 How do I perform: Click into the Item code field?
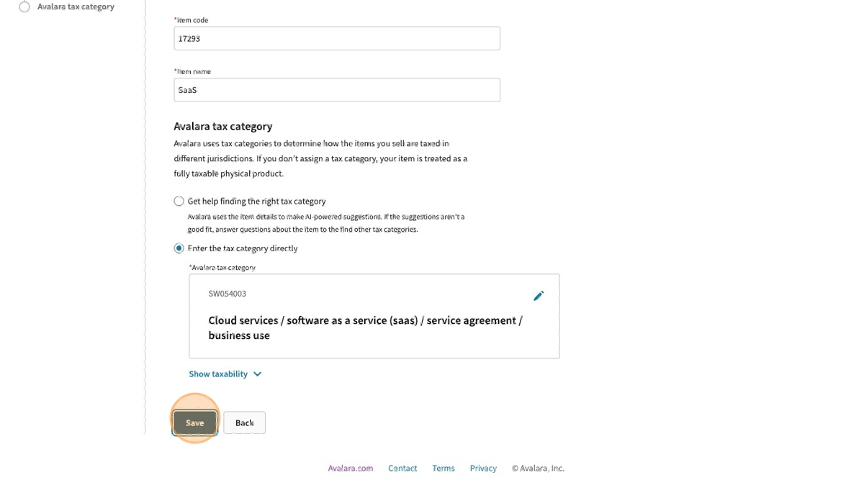pos(336,38)
